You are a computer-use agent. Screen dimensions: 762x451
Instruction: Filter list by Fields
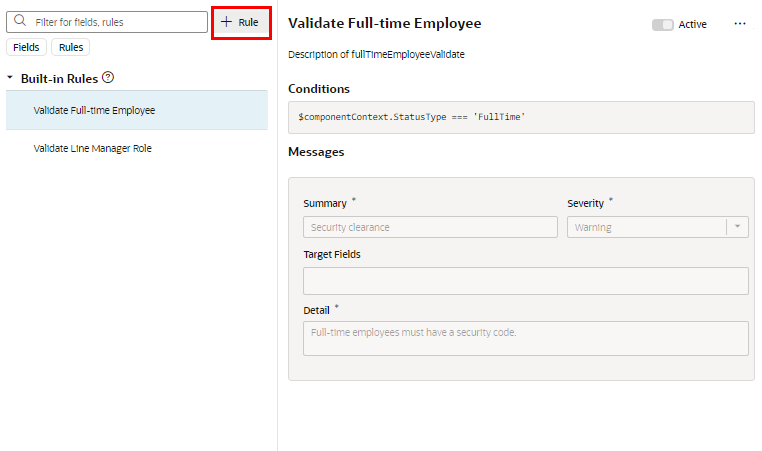[26, 47]
